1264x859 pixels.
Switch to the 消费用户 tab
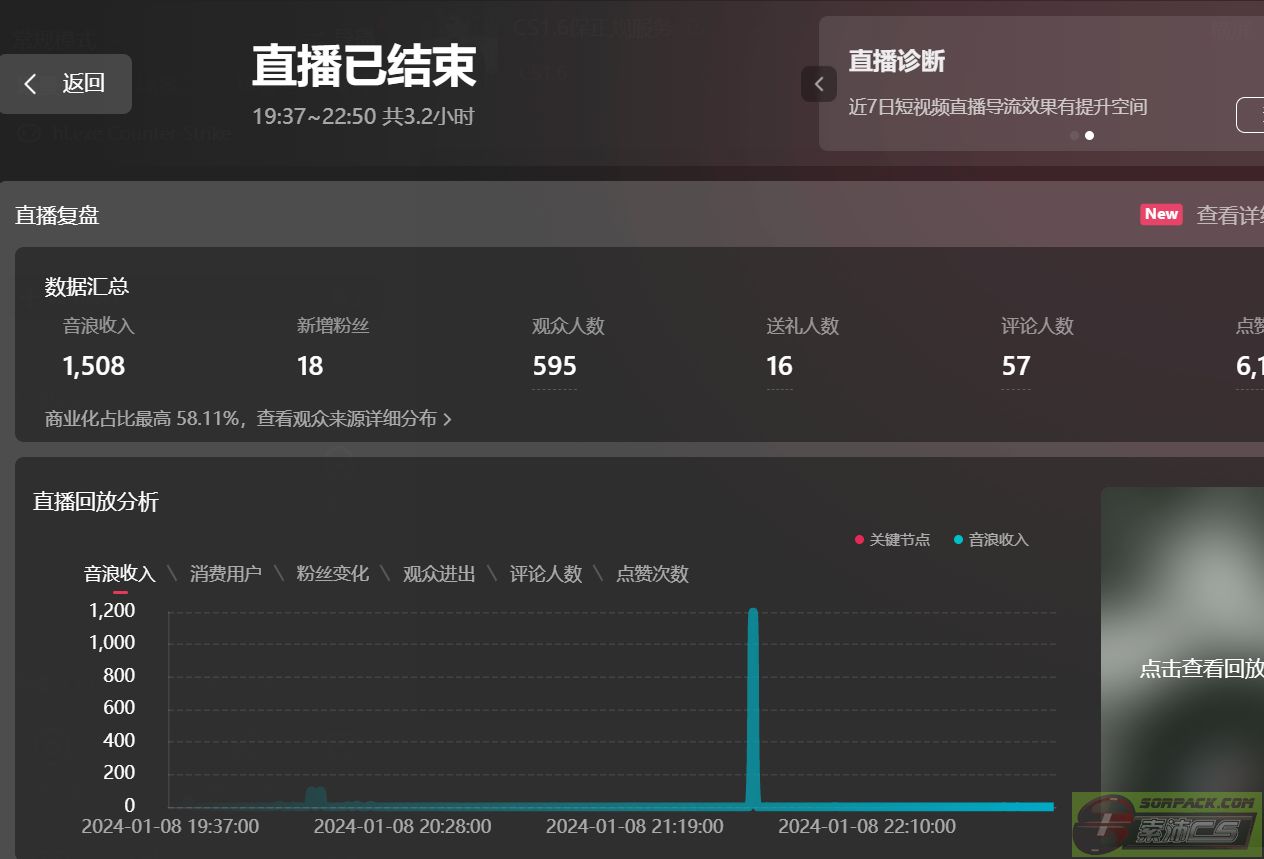click(x=226, y=574)
